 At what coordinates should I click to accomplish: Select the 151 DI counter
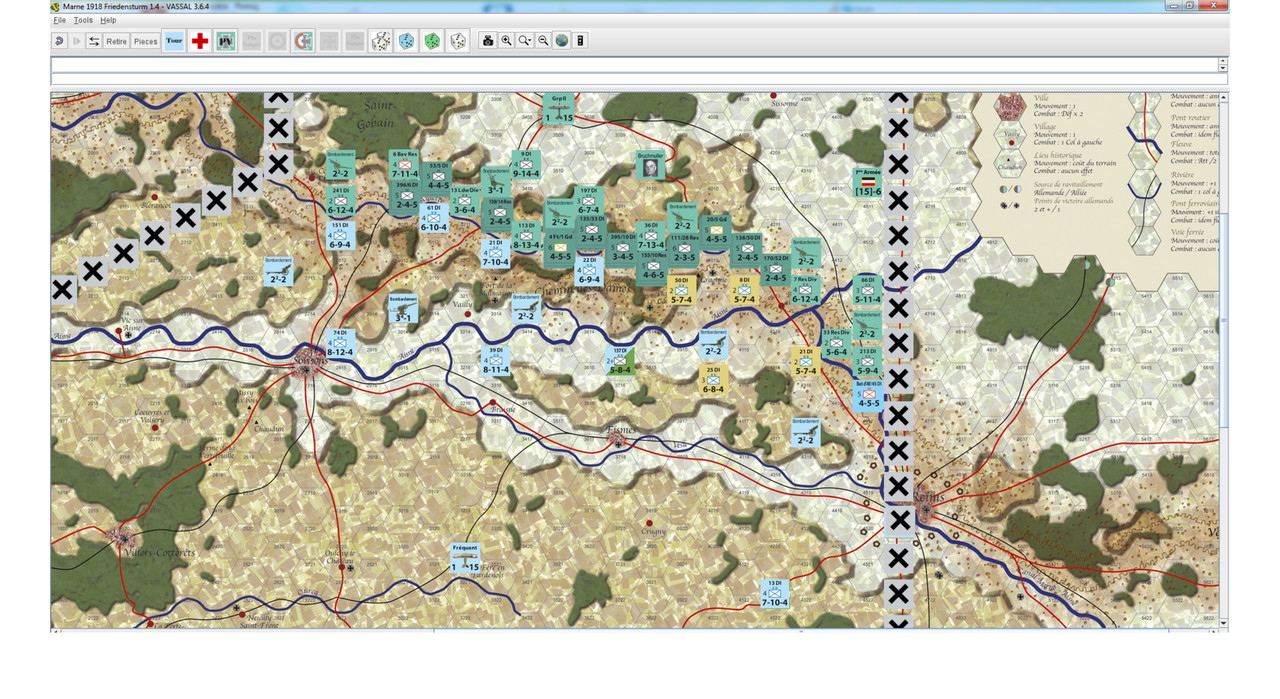(340, 236)
